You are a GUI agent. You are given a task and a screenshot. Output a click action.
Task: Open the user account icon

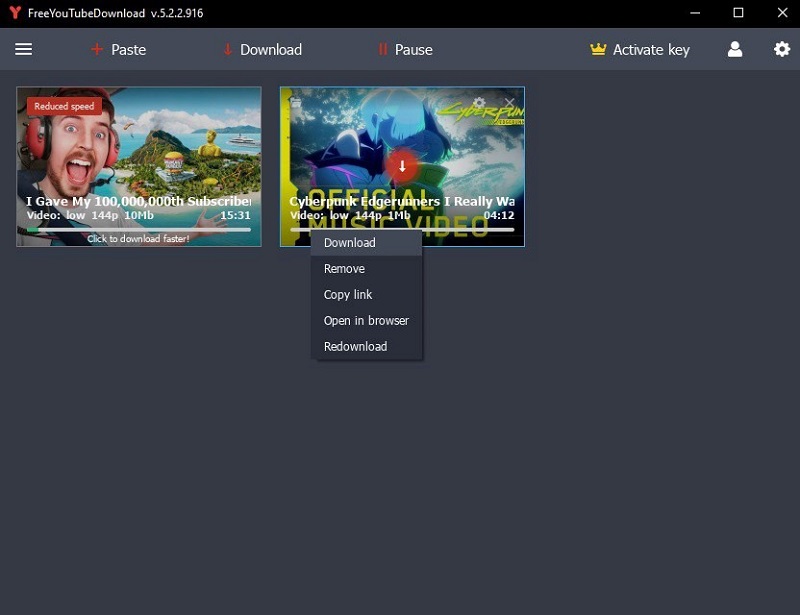735,50
